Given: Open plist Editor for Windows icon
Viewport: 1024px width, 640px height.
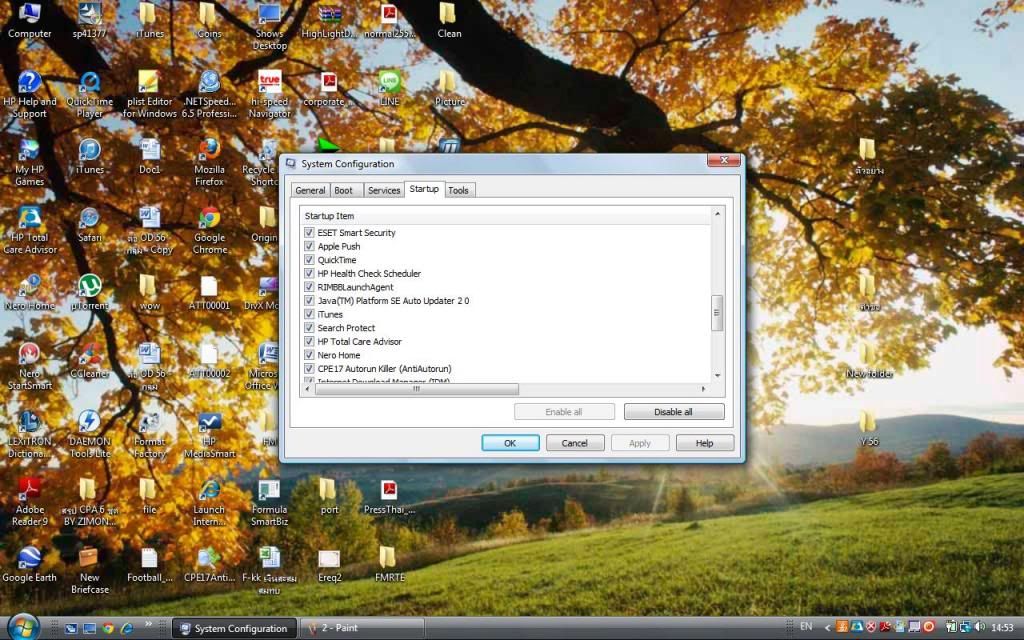Looking at the screenshot, I should pos(150,94).
